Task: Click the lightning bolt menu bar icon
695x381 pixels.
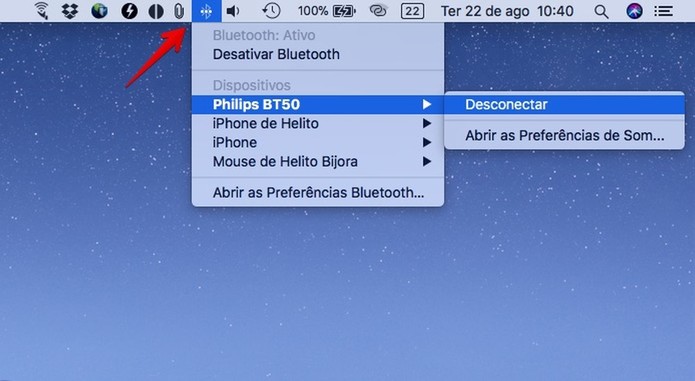Action: tap(129, 11)
